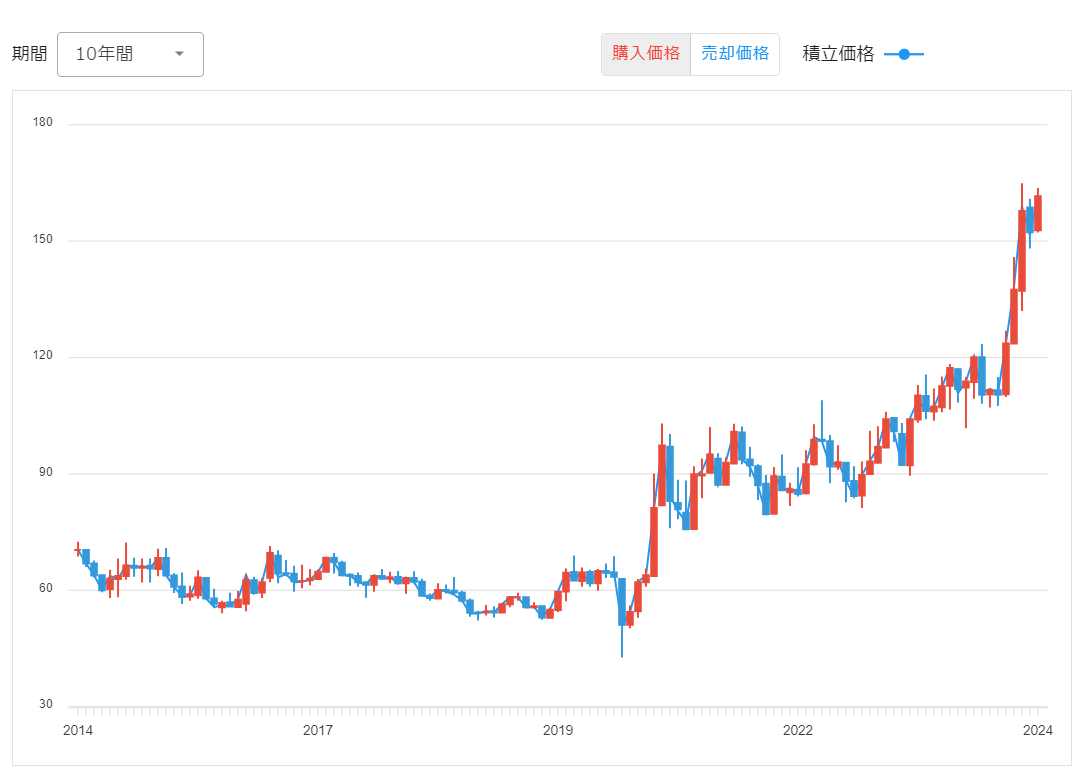
Task: Click the 2024 label on the x-axis
Action: [1038, 730]
